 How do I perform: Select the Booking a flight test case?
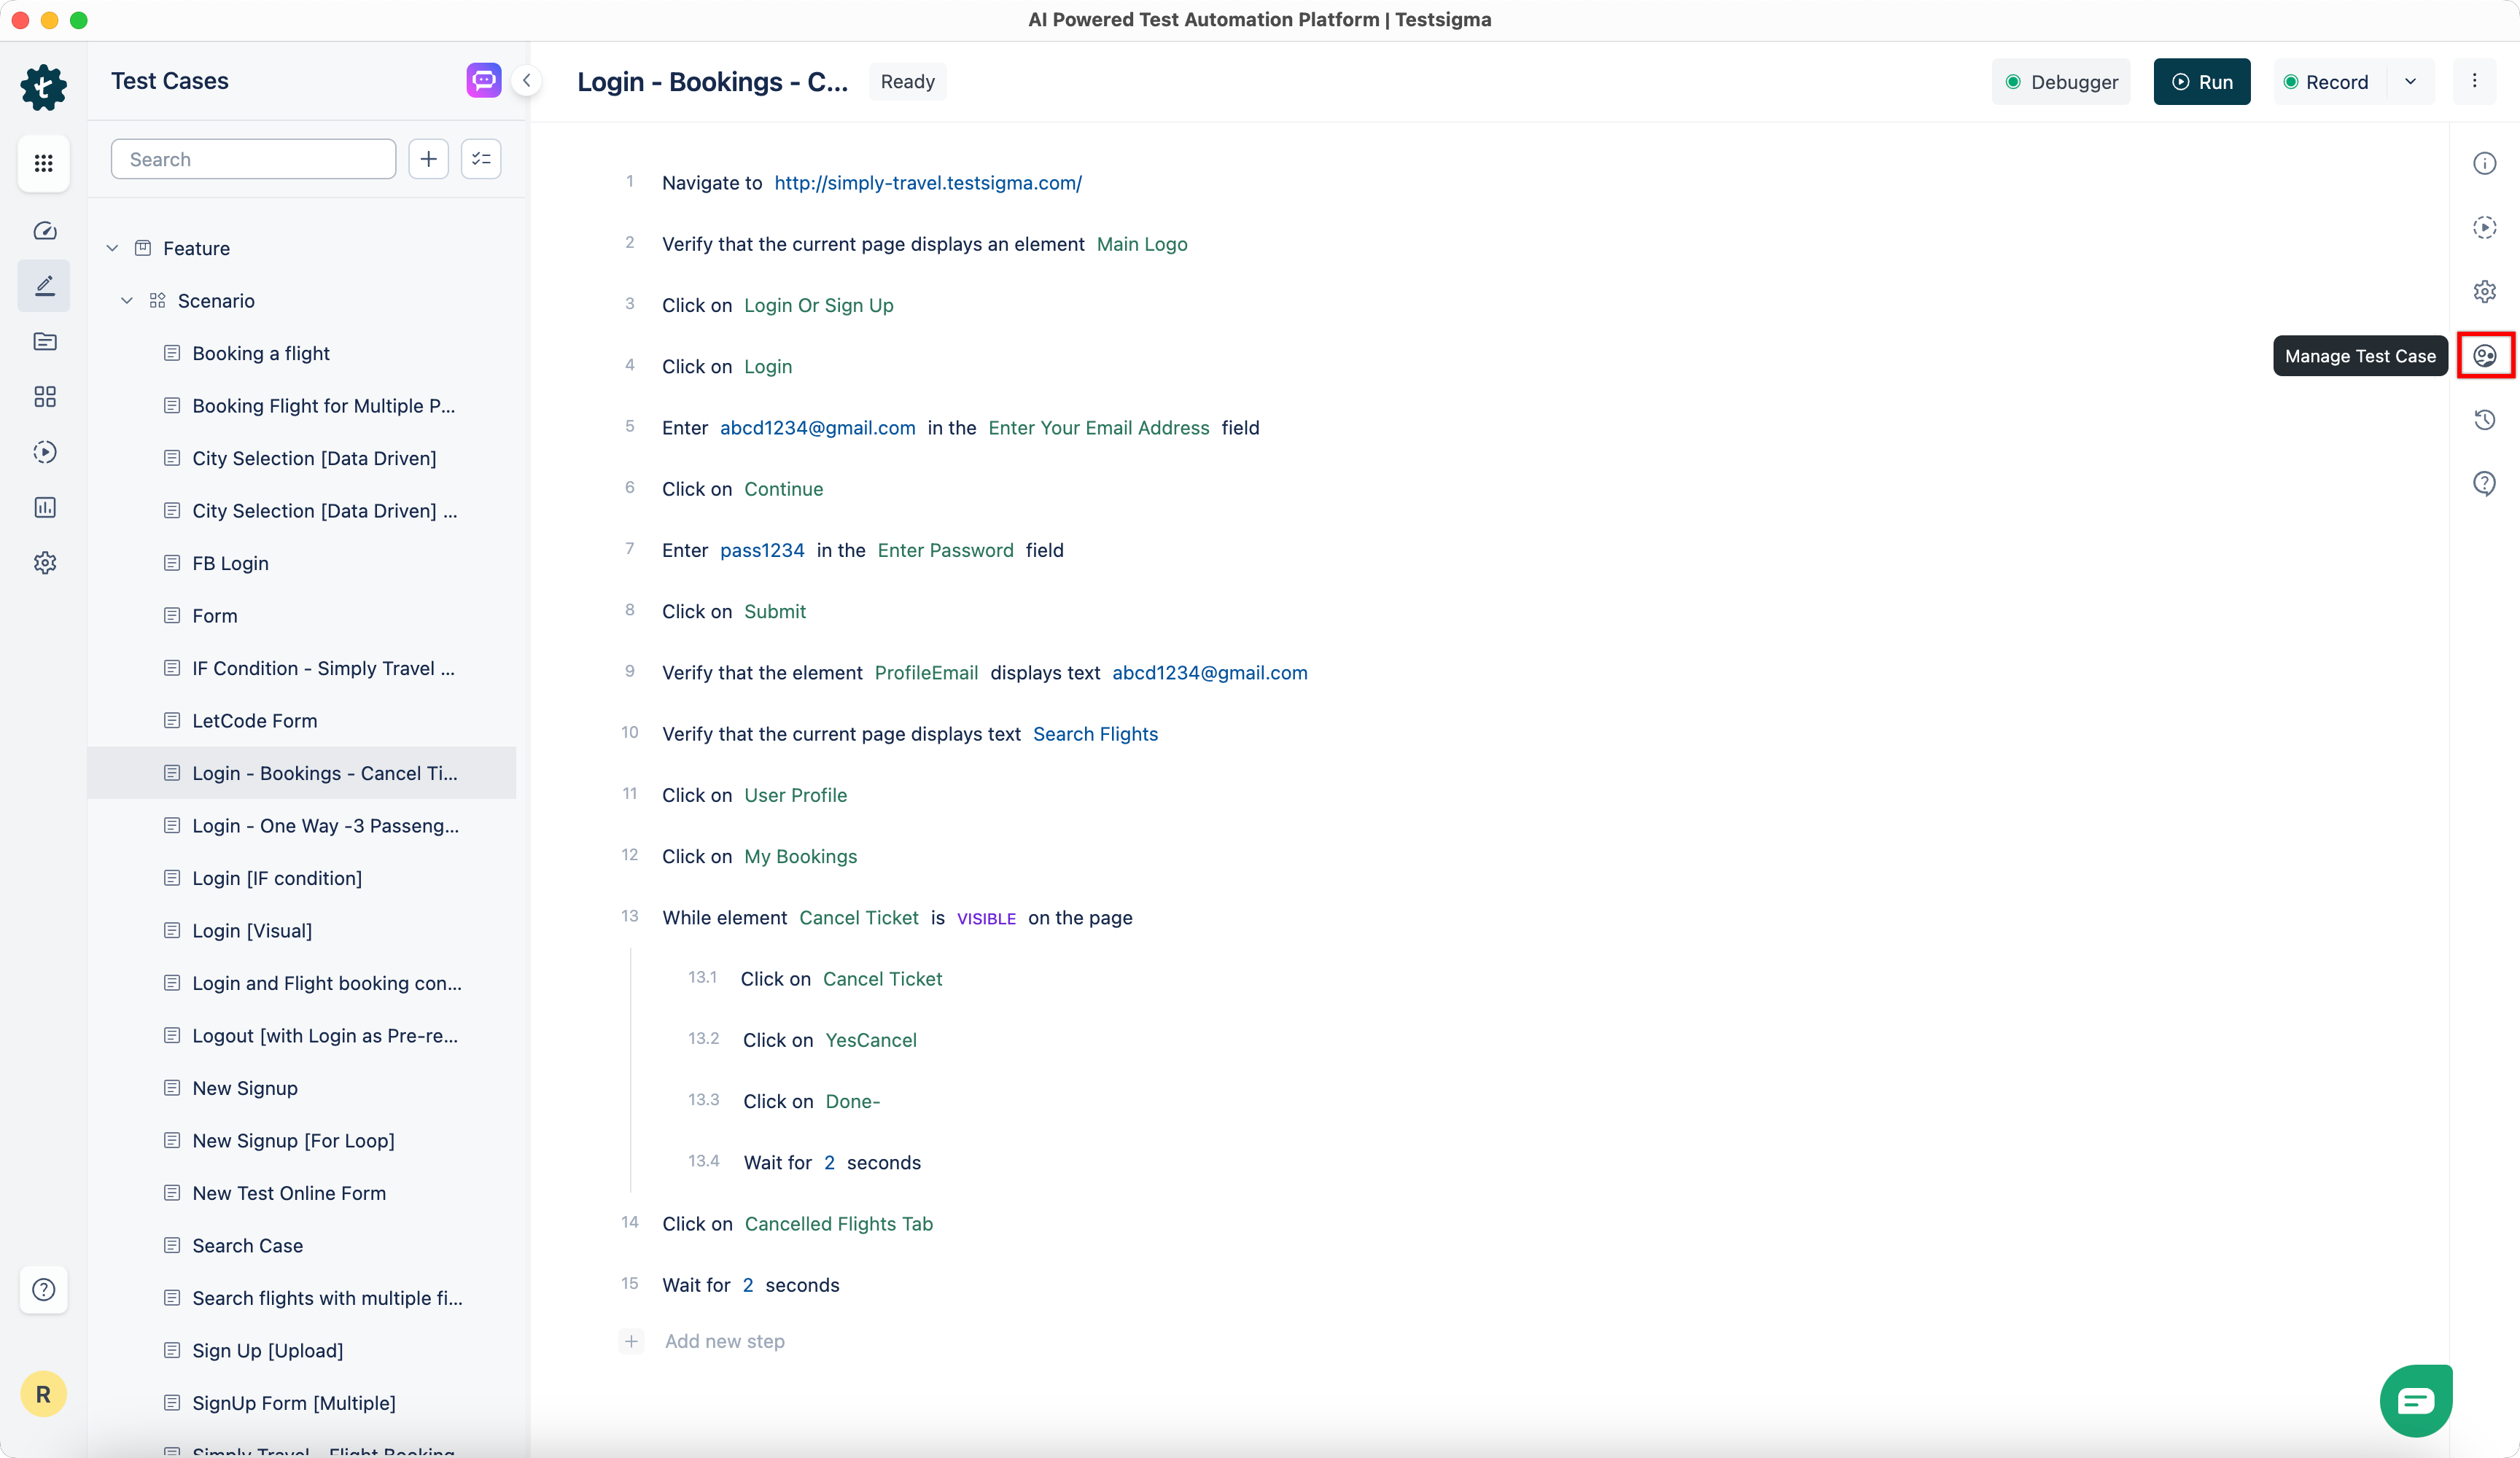[x=261, y=353]
